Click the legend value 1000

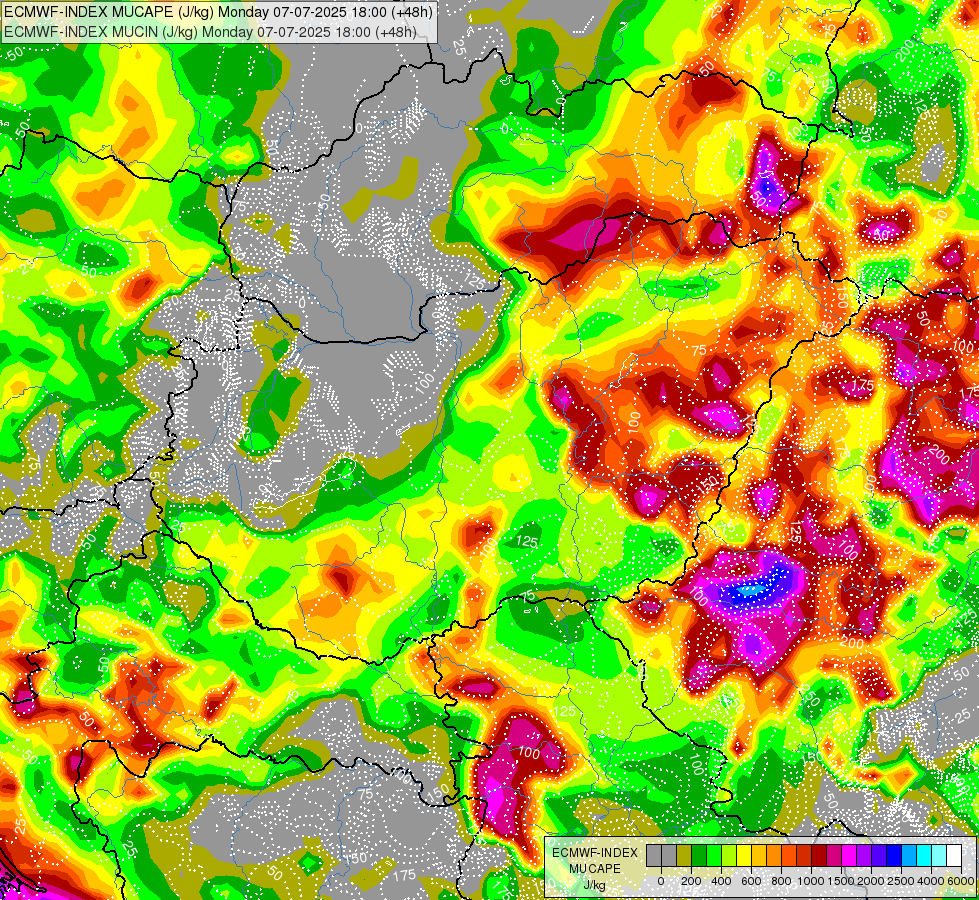810,881
